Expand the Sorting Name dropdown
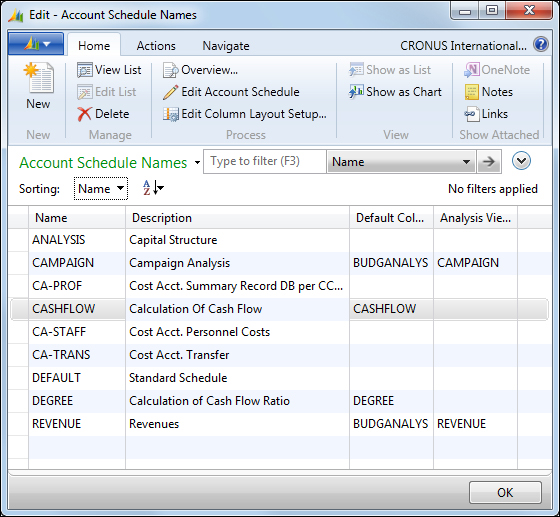This screenshot has width=560, height=517. pyautogui.click(x=101, y=189)
